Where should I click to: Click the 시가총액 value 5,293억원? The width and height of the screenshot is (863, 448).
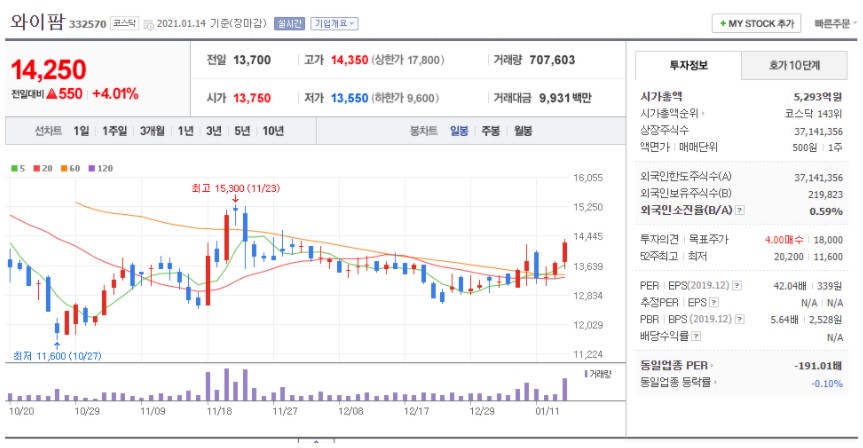tap(818, 97)
